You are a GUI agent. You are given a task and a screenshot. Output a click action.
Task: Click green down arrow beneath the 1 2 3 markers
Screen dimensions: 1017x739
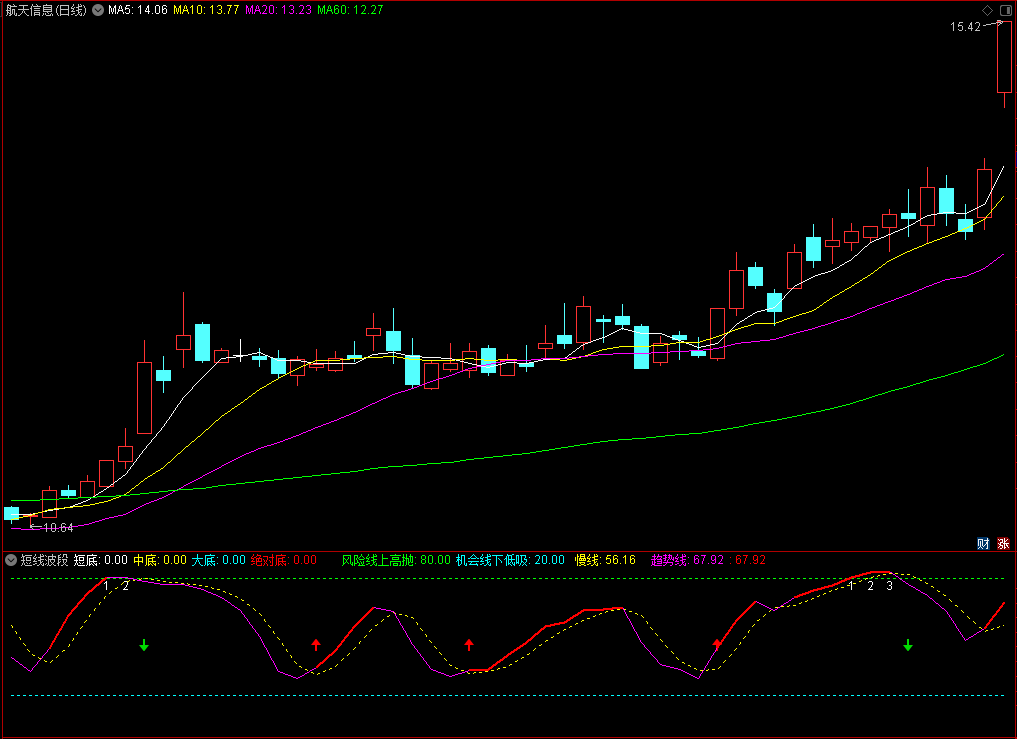point(908,645)
